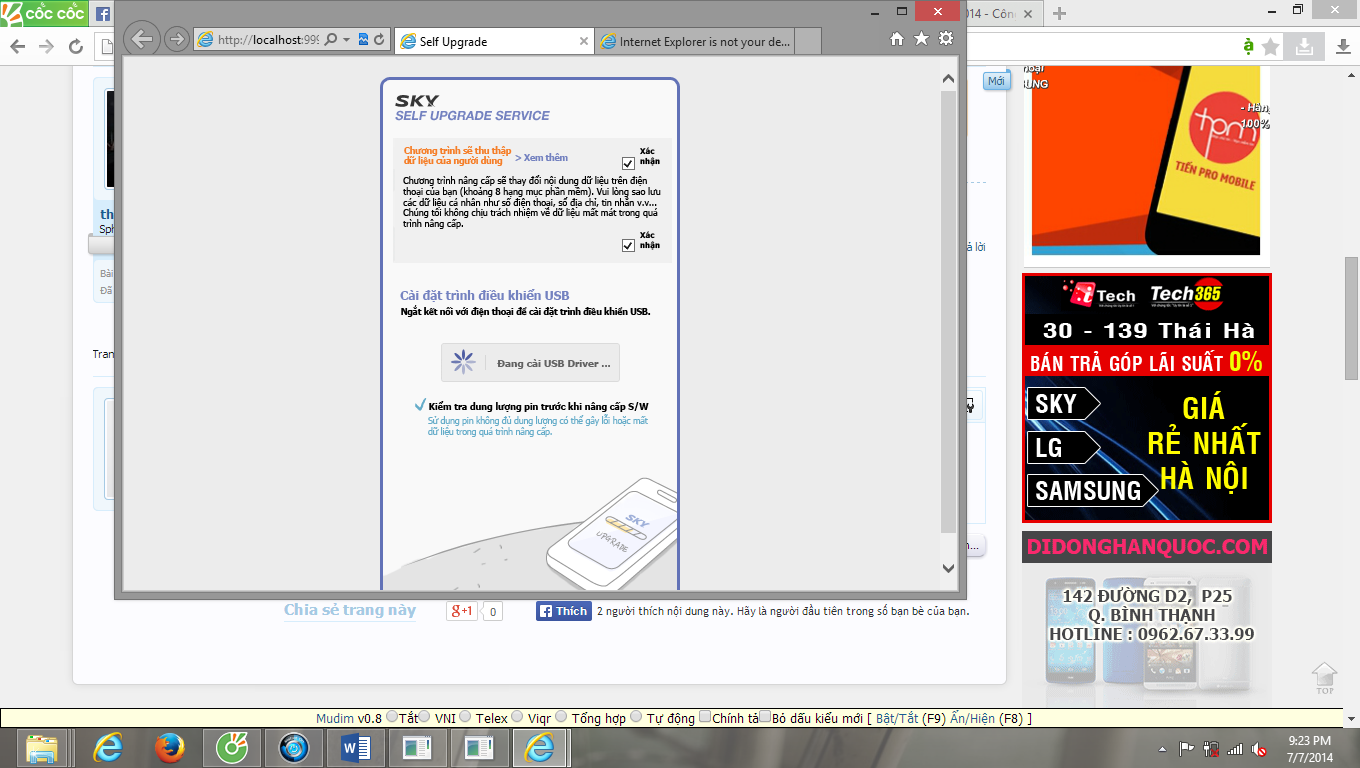1360x768 pixels.
Task: Select Mudim Tự động radio button
Action: pos(636,717)
